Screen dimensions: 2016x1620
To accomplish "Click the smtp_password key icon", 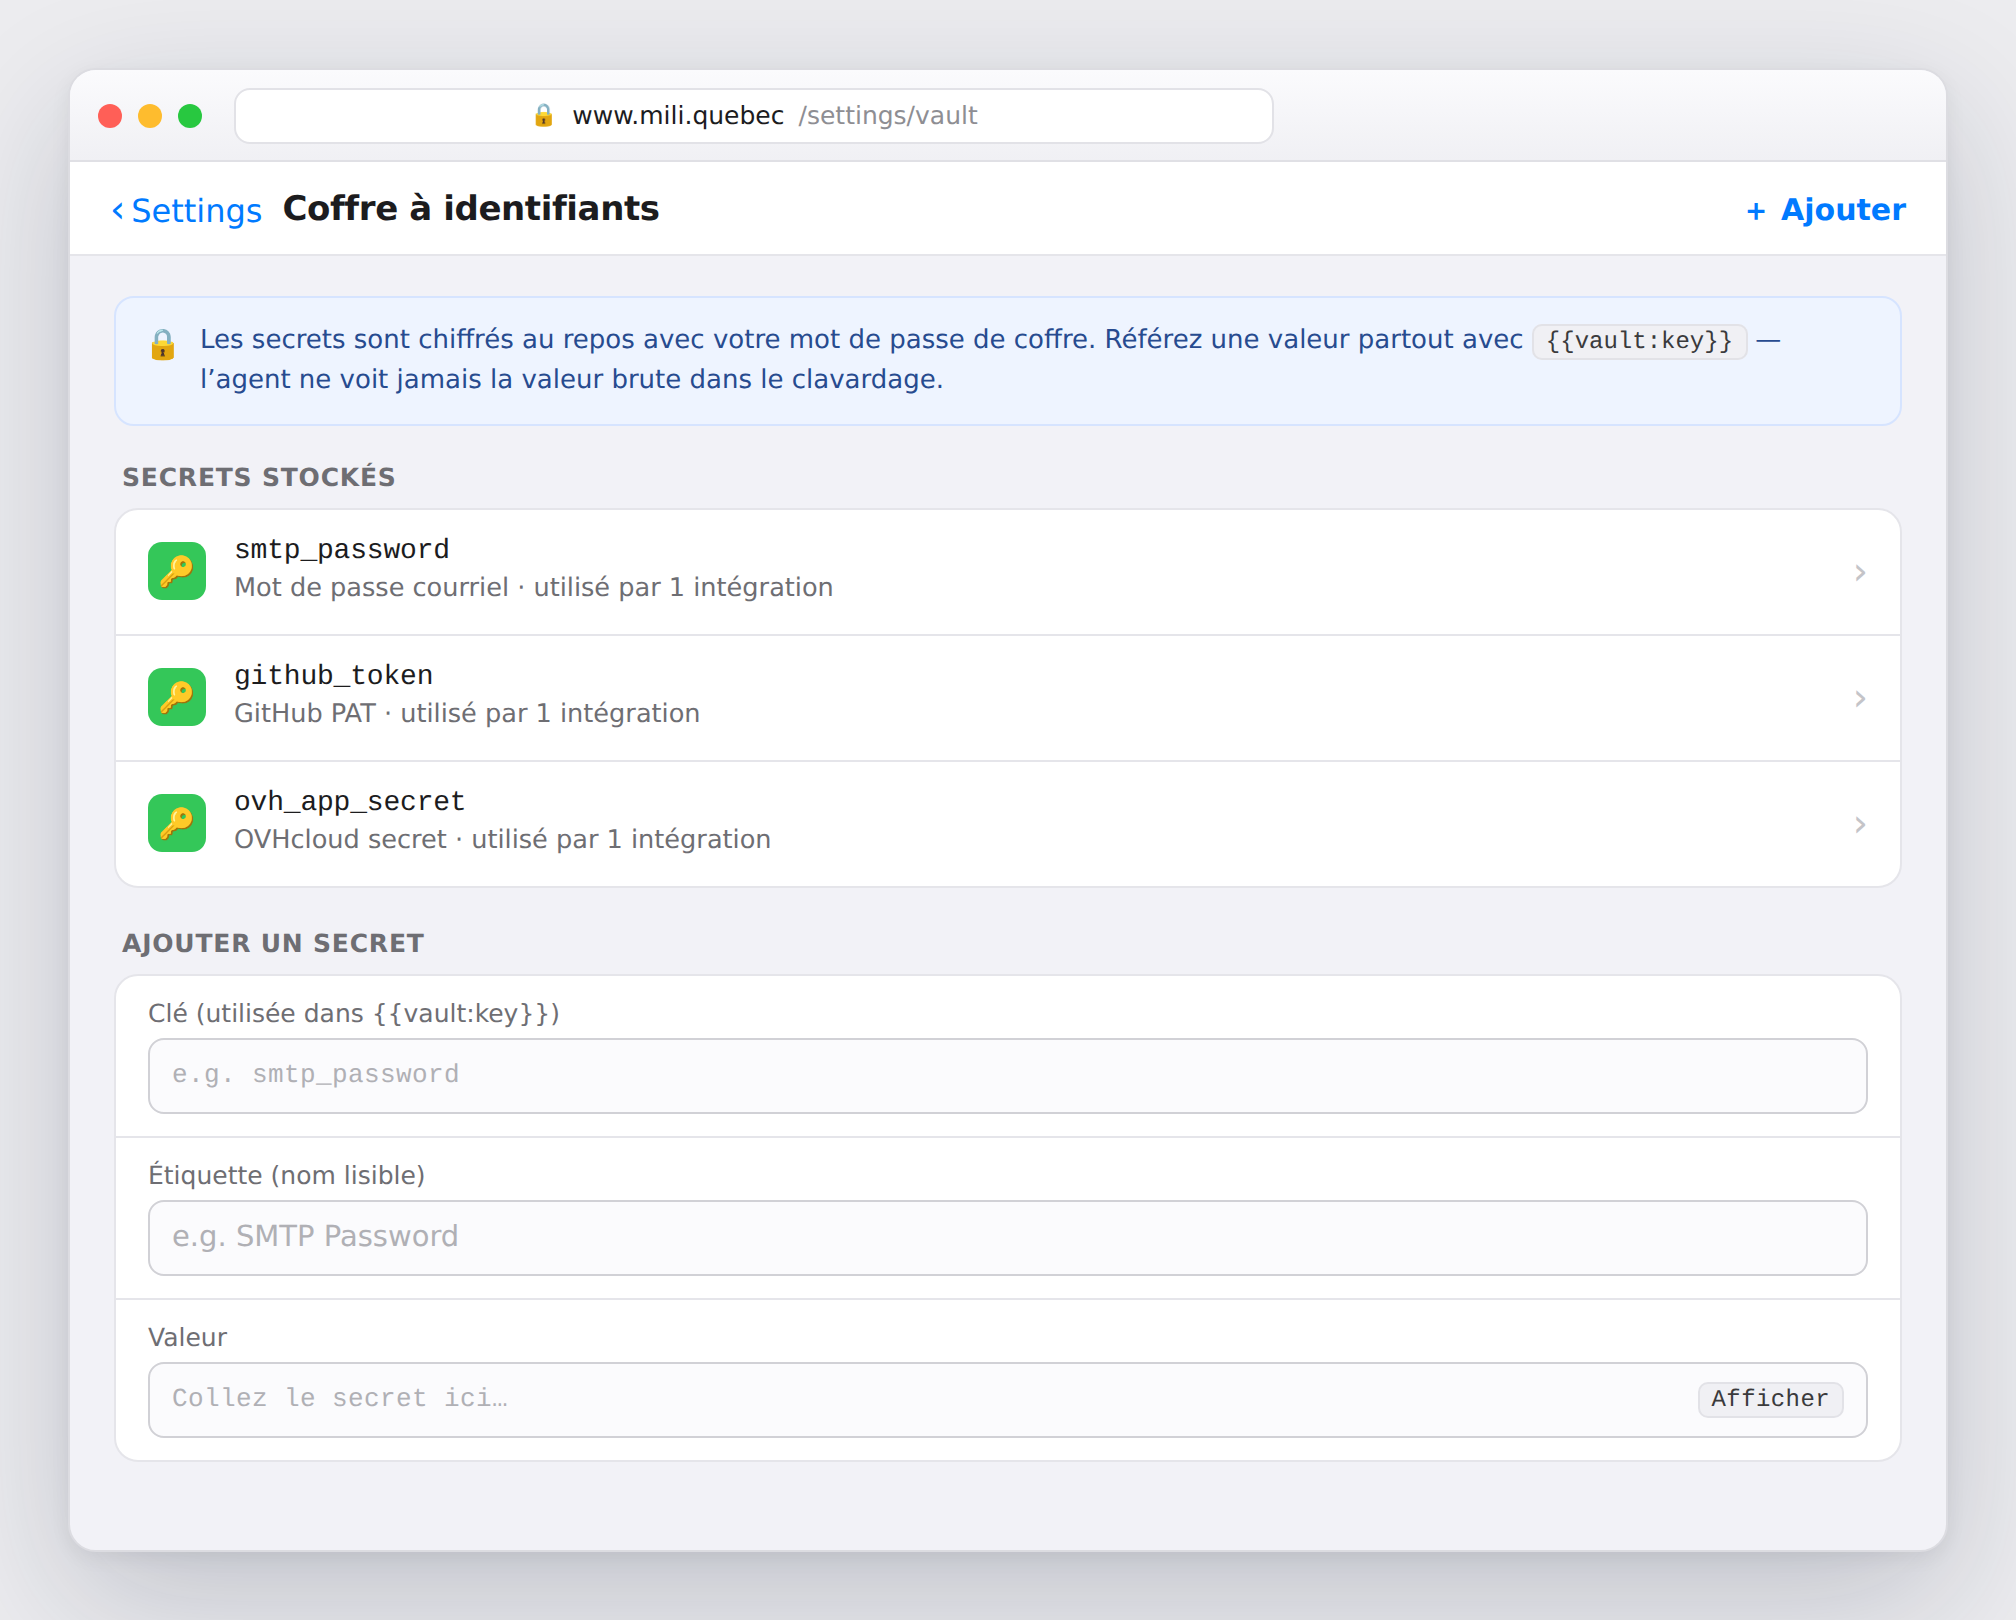I will [x=177, y=572].
